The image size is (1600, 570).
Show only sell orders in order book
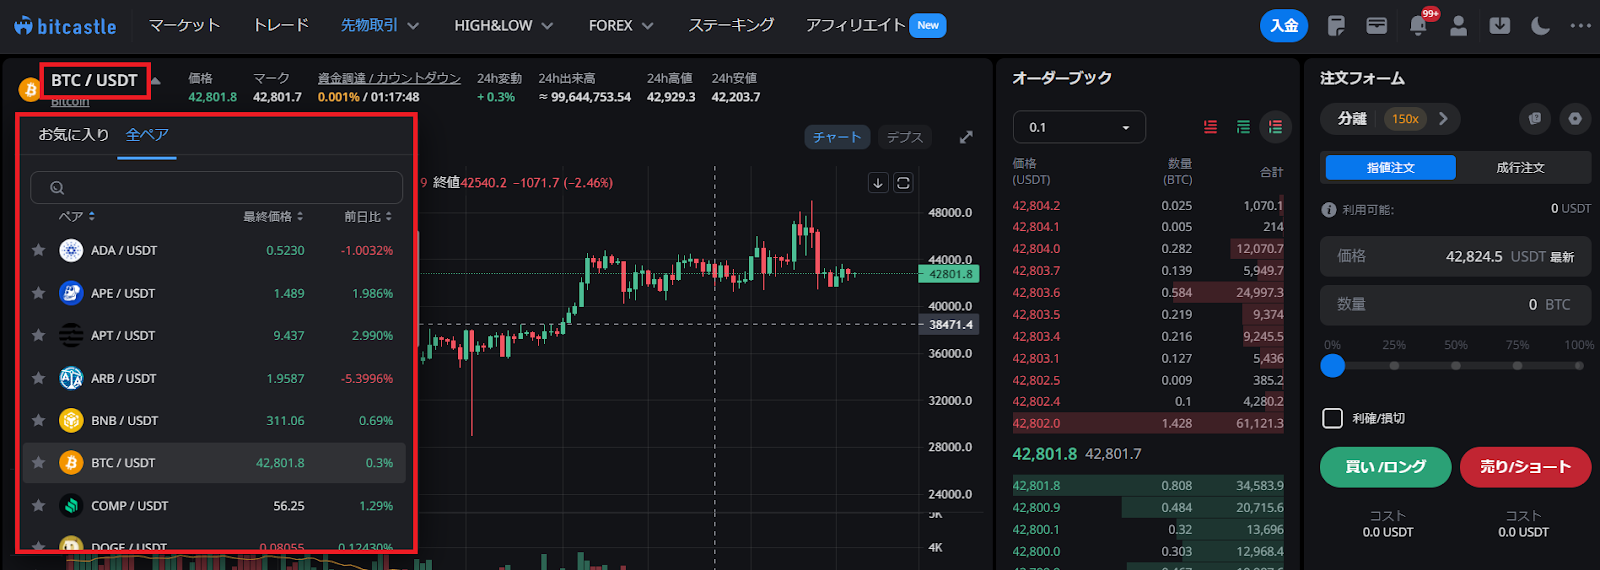click(1210, 127)
